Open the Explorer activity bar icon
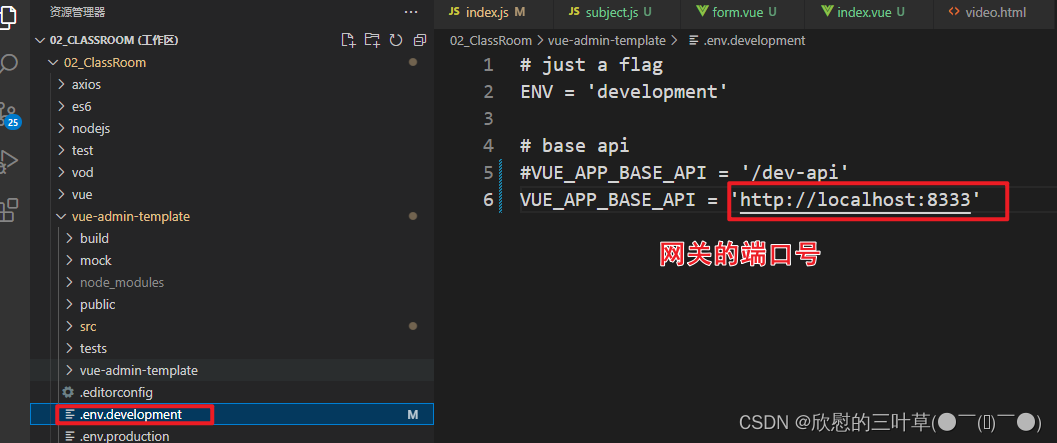This screenshot has height=443, width=1057. [7, 16]
